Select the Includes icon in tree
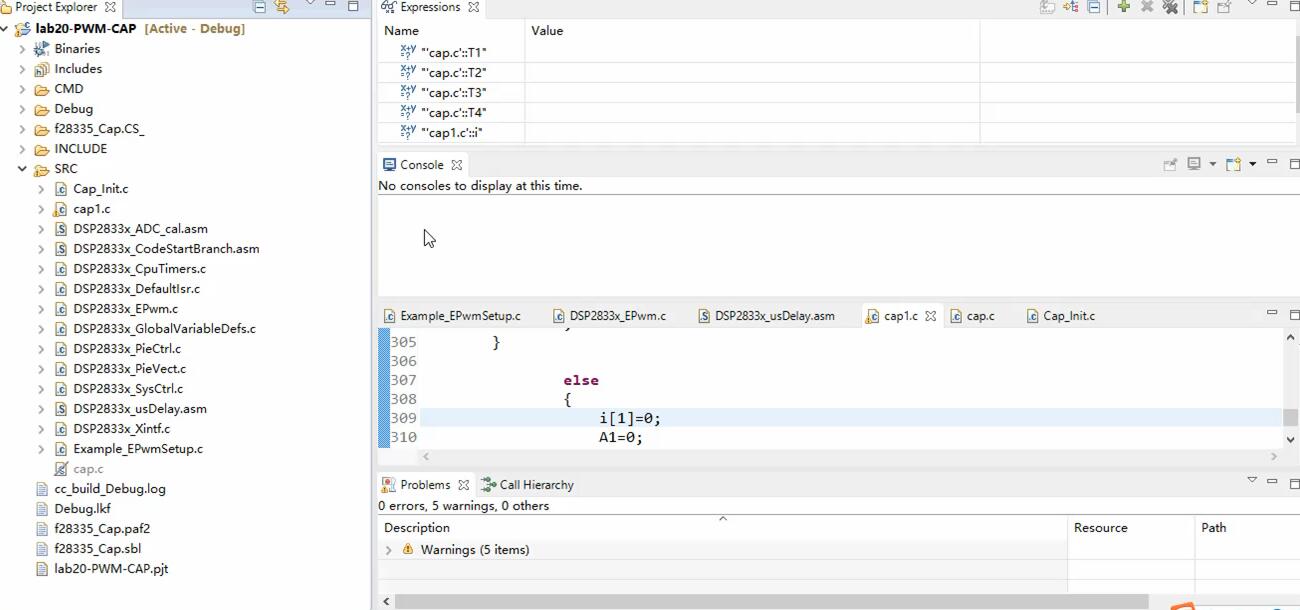The image size is (1300, 610). tap(42, 69)
